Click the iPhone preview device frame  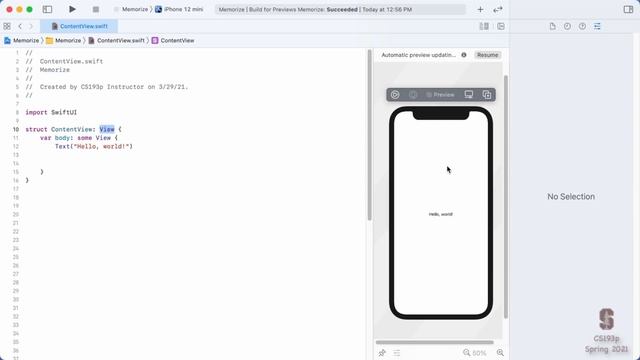coord(441,213)
